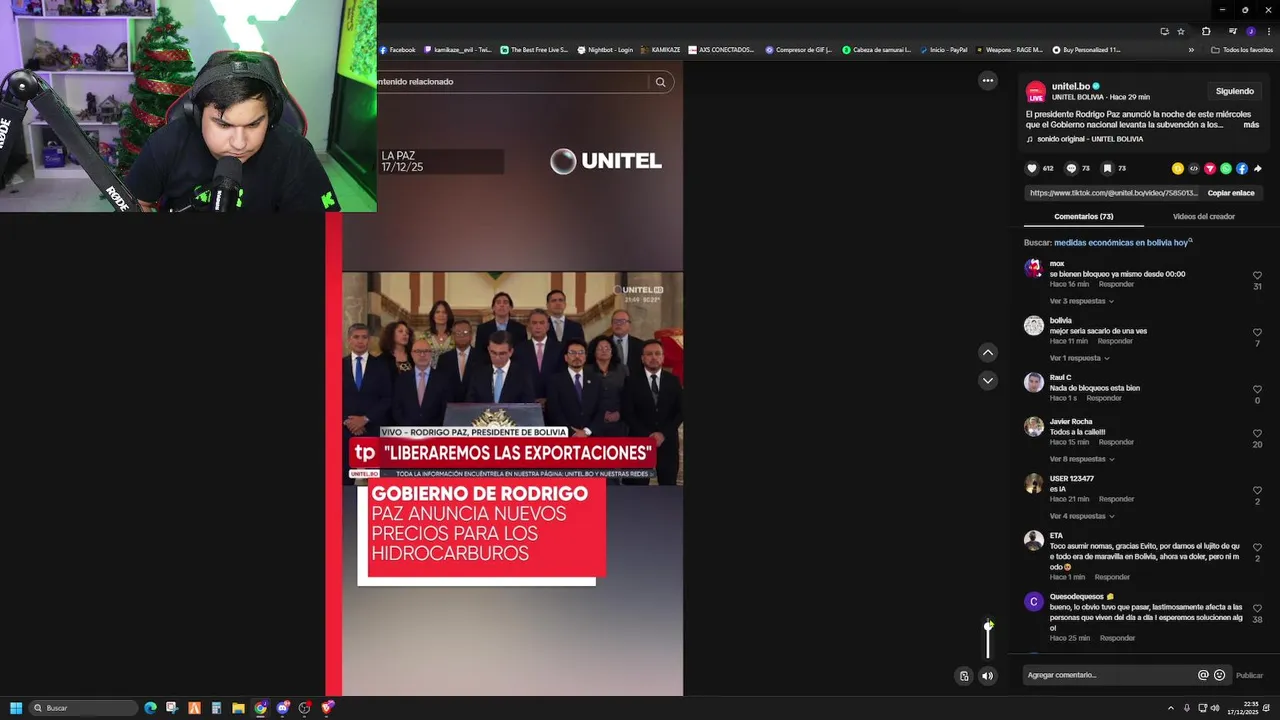Click Responder under Raul C's comment
The width and height of the screenshot is (1280, 720).
click(x=1104, y=398)
